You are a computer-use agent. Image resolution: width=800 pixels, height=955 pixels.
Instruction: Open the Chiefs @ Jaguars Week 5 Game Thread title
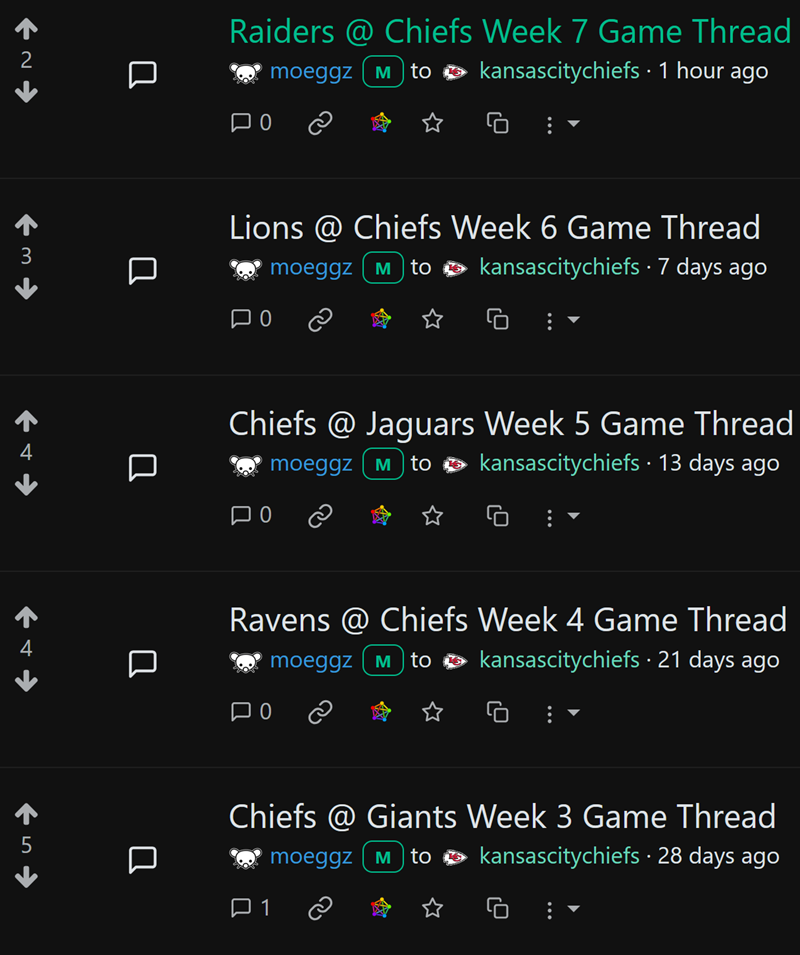pyautogui.click(x=510, y=424)
